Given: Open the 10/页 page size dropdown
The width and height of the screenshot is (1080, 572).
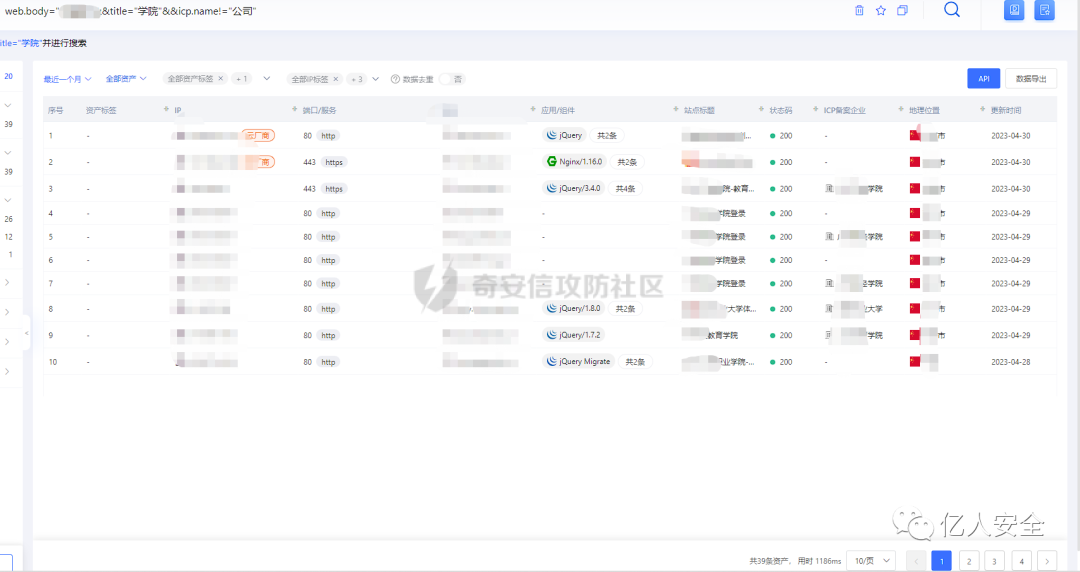Looking at the screenshot, I should [871, 561].
